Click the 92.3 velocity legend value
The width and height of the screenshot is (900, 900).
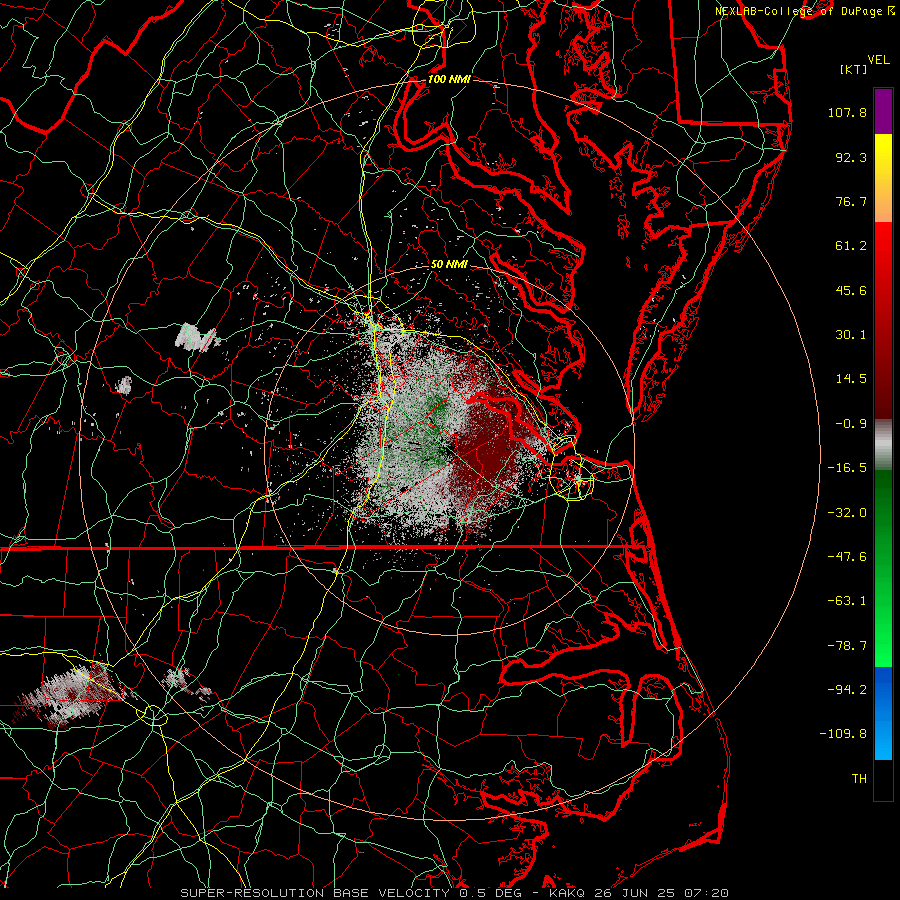click(851, 157)
